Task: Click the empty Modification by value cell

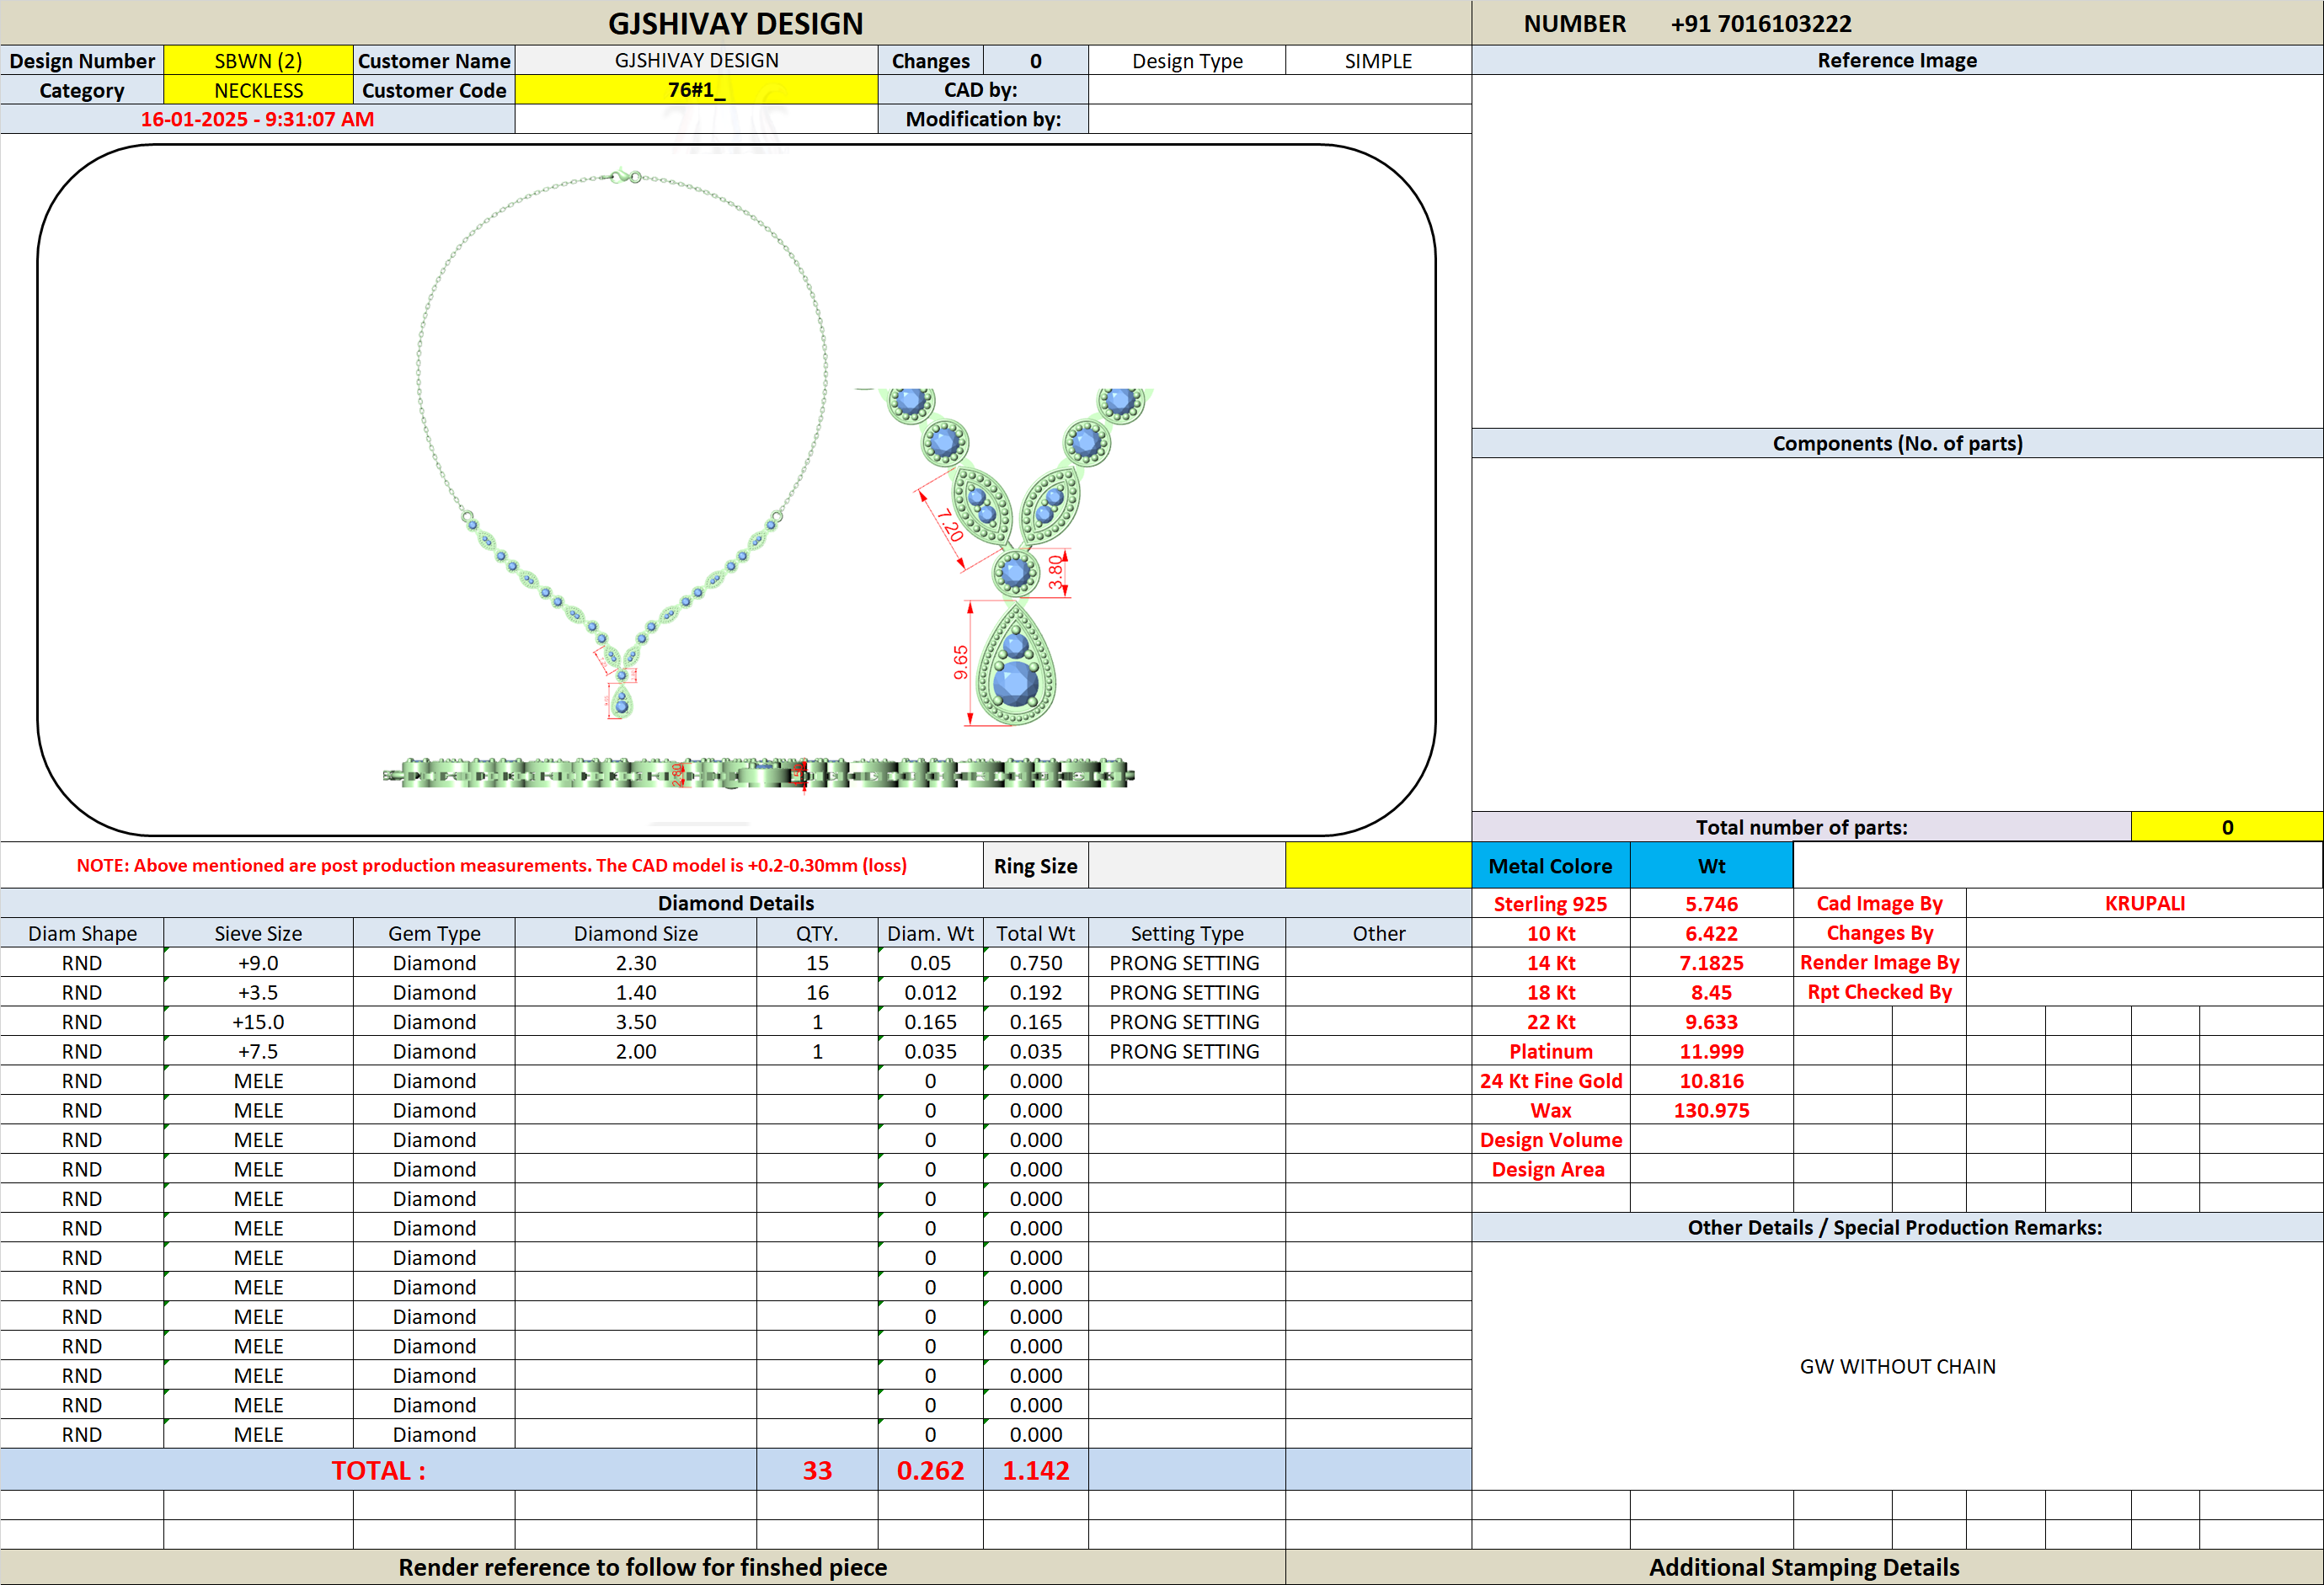Action: pyautogui.click(x=1279, y=119)
